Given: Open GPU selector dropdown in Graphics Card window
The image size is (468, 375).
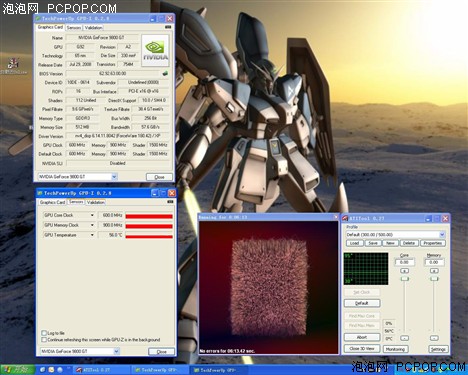Looking at the screenshot, I should 114,177.
